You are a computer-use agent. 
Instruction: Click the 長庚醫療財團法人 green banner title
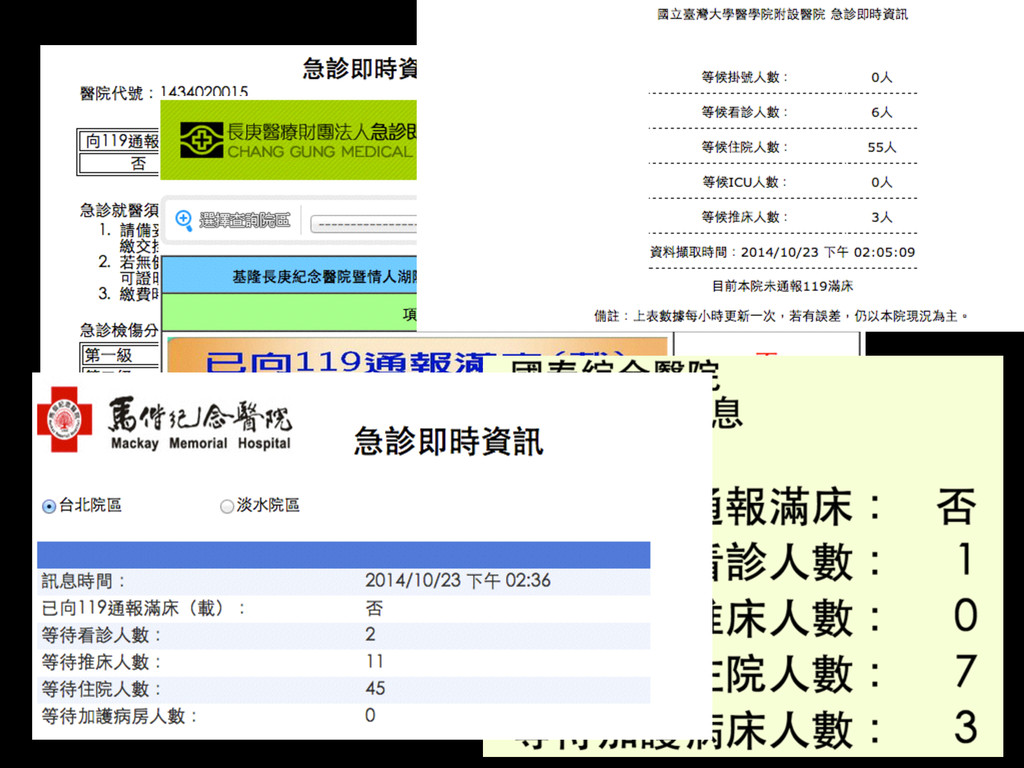pos(321,132)
